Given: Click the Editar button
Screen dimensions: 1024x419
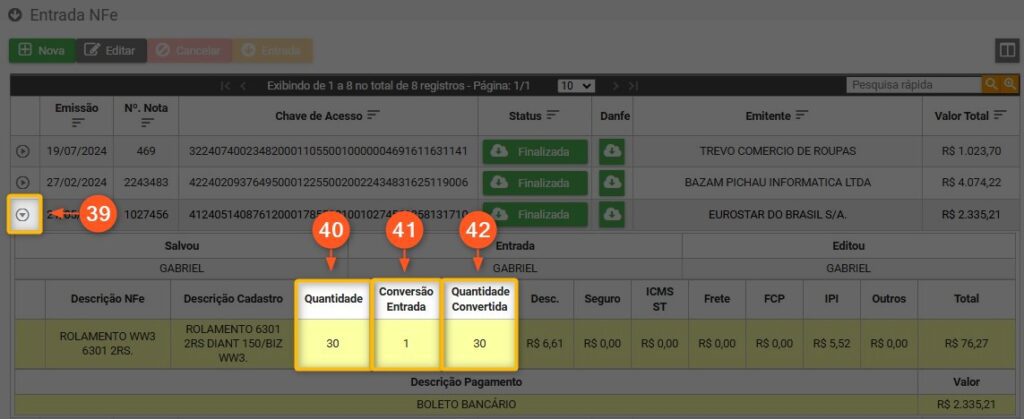Looking at the screenshot, I should tap(110, 50).
